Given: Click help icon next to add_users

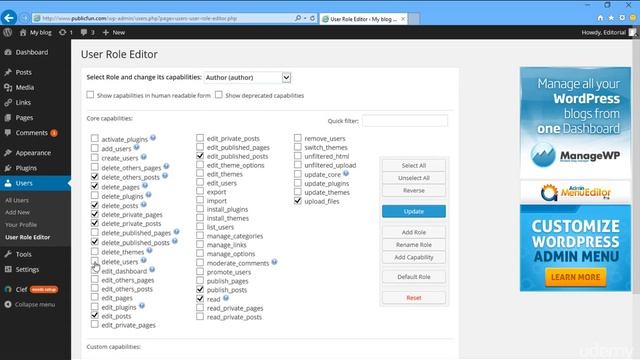Looking at the screenshot, I should pyautogui.click(x=136, y=147).
